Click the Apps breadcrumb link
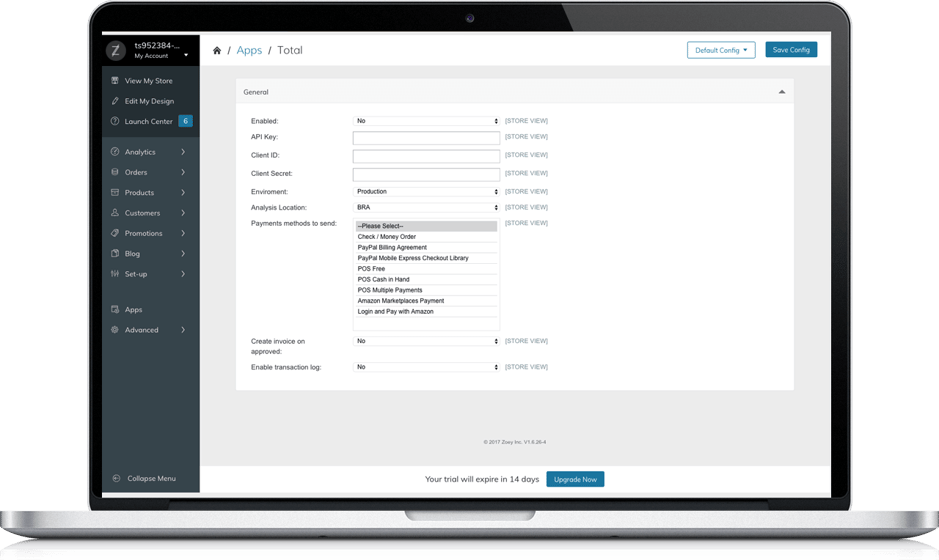This screenshot has width=939, height=560. point(249,50)
